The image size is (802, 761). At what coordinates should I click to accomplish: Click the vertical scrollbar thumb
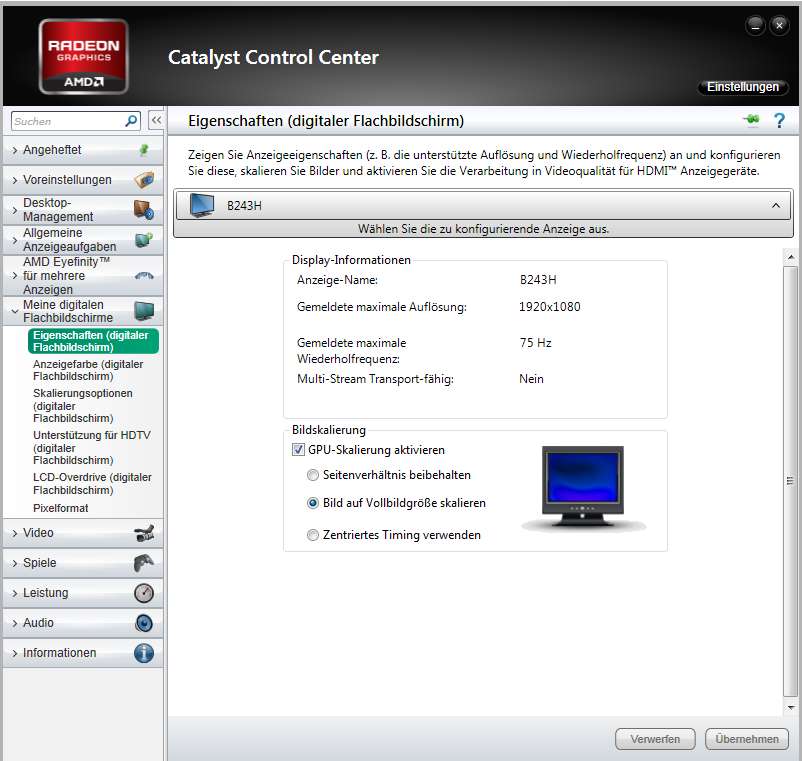pyautogui.click(x=790, y=481)
